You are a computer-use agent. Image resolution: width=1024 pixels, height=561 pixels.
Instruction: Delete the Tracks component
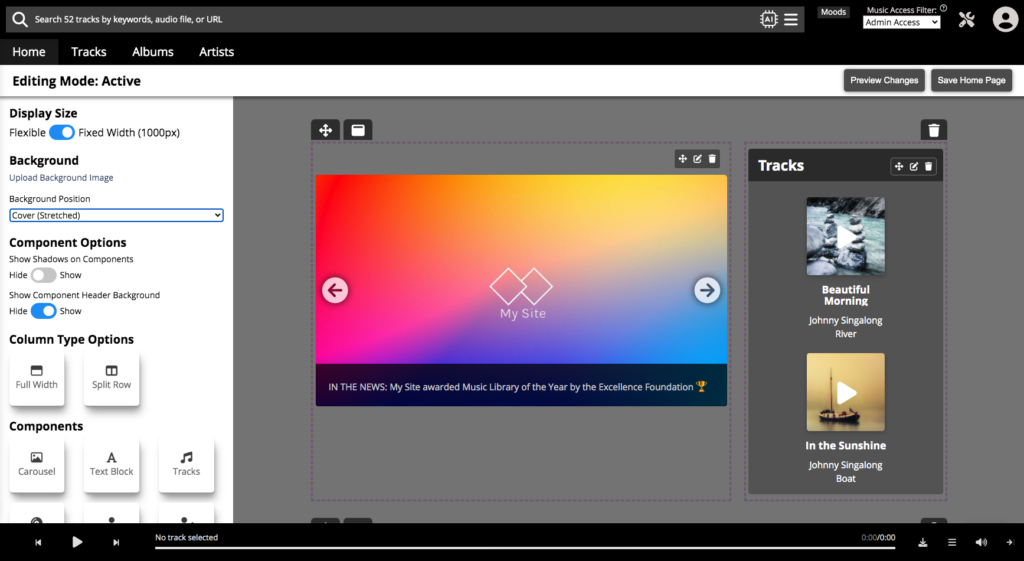pyautogui.click(x=929, y=167)
